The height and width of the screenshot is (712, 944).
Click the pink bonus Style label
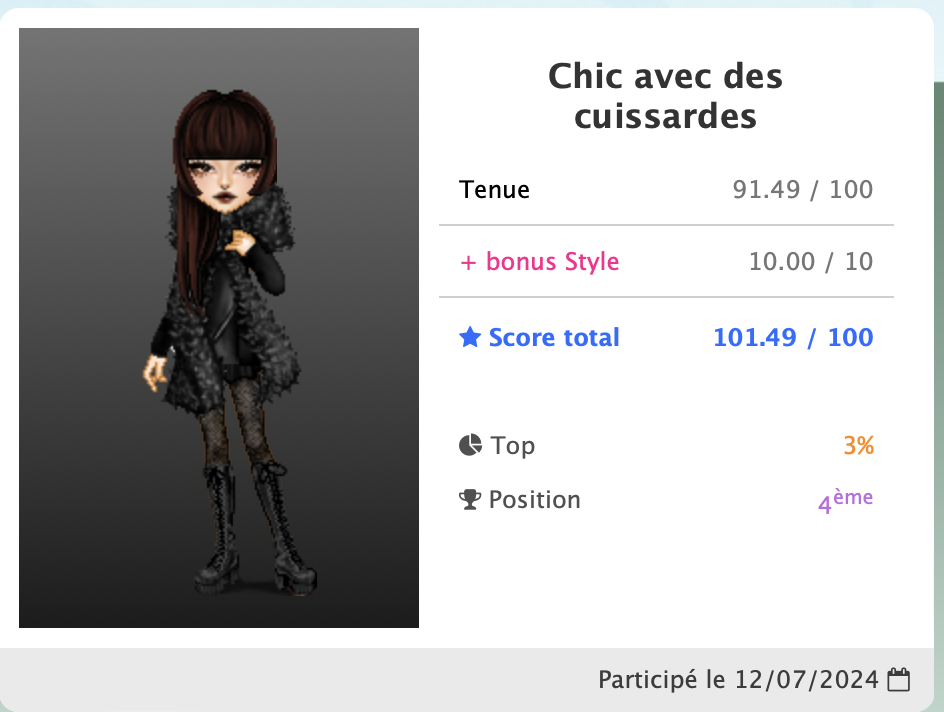[x=539, y=262]
